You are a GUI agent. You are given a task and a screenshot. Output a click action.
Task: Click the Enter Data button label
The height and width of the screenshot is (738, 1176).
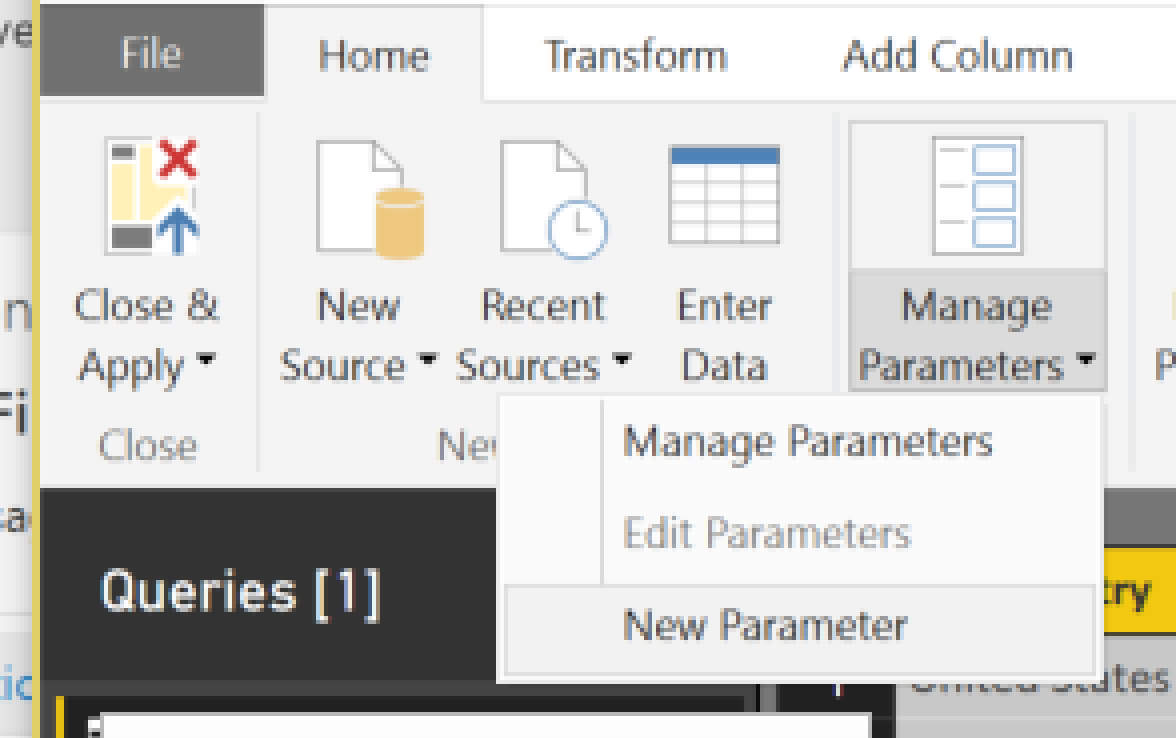click(724, 335)
